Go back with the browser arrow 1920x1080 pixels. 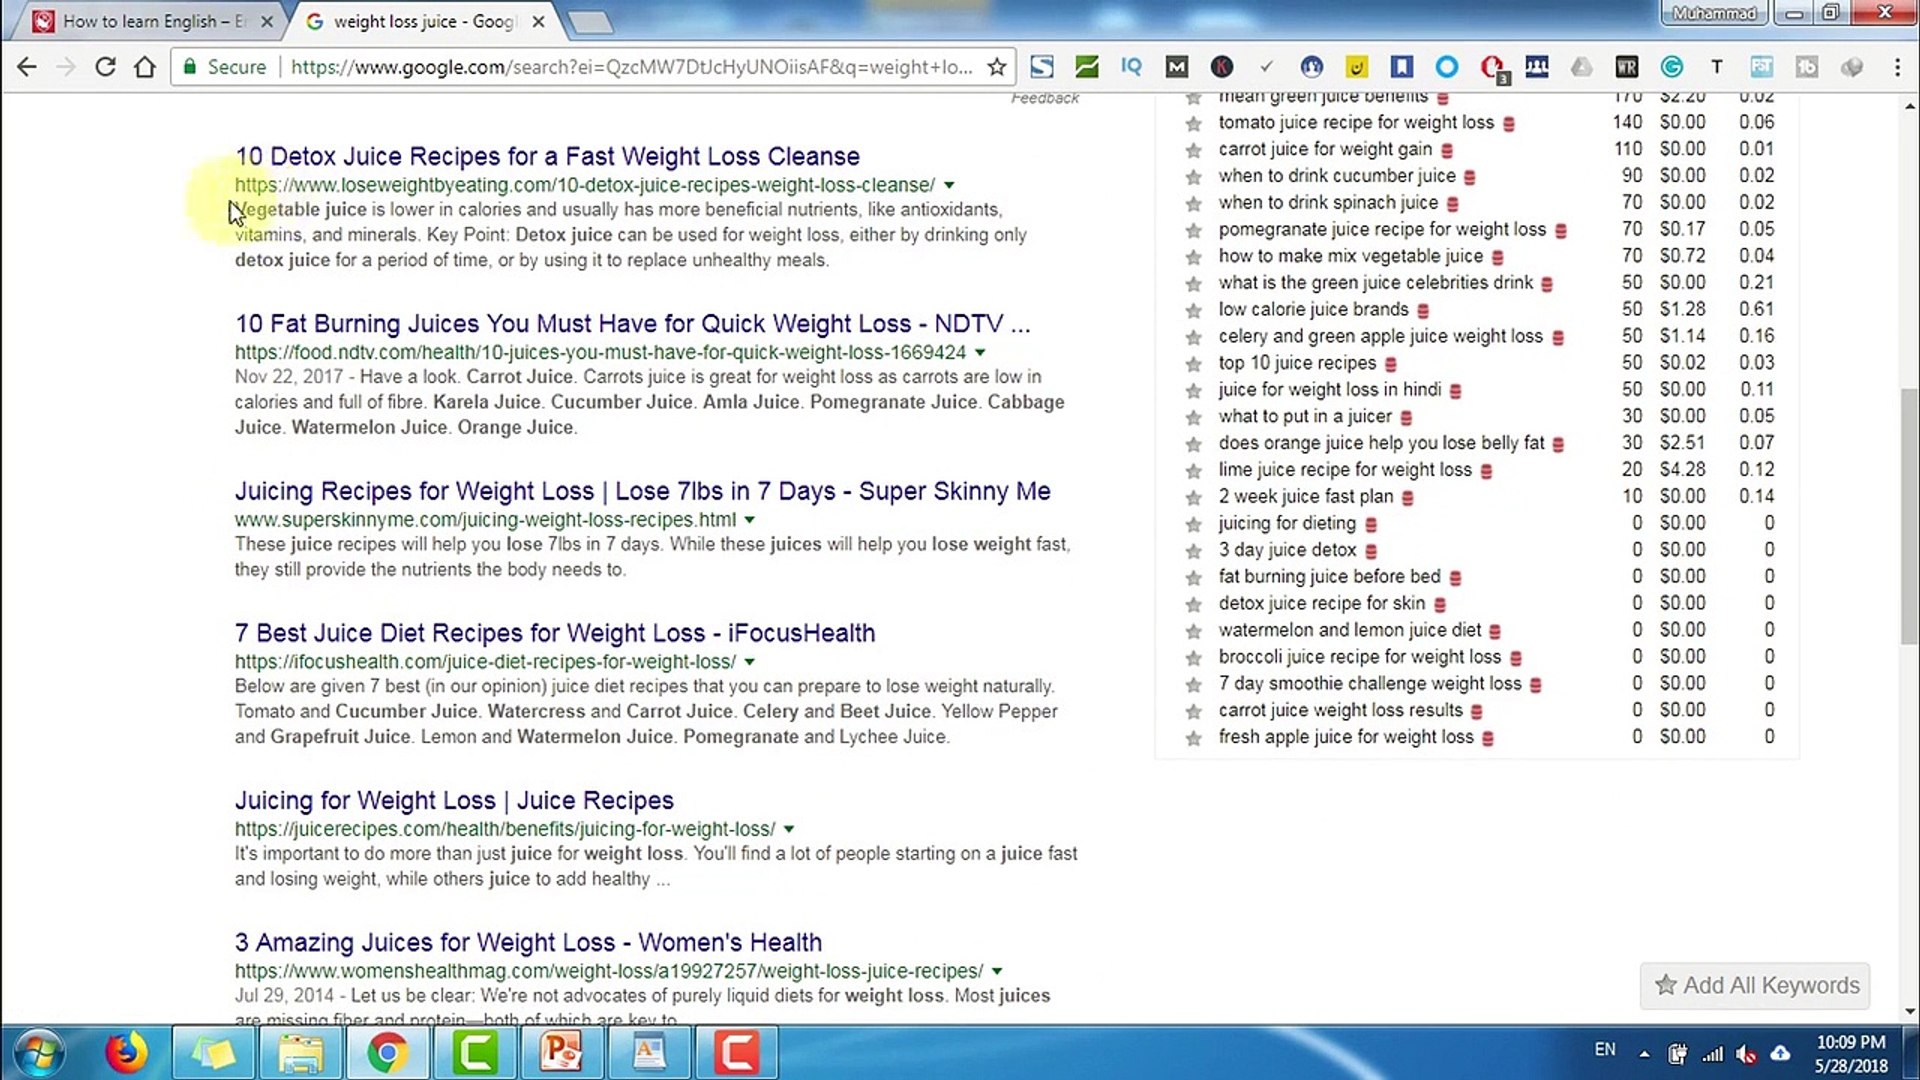click(27, 67)
